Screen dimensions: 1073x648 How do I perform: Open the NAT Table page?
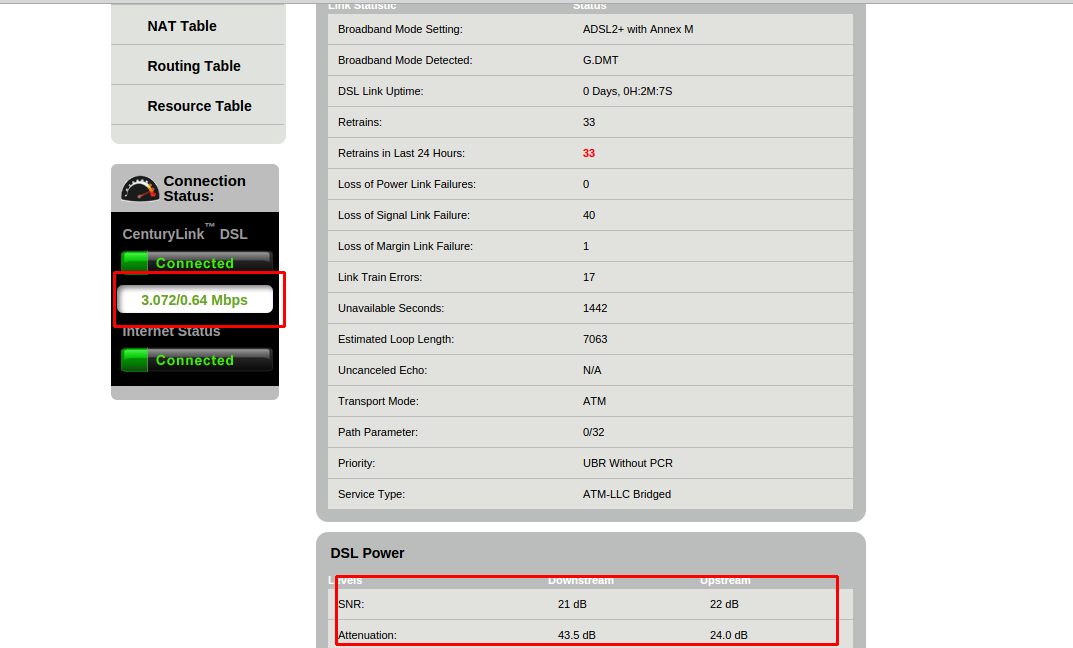click(182, 26)
